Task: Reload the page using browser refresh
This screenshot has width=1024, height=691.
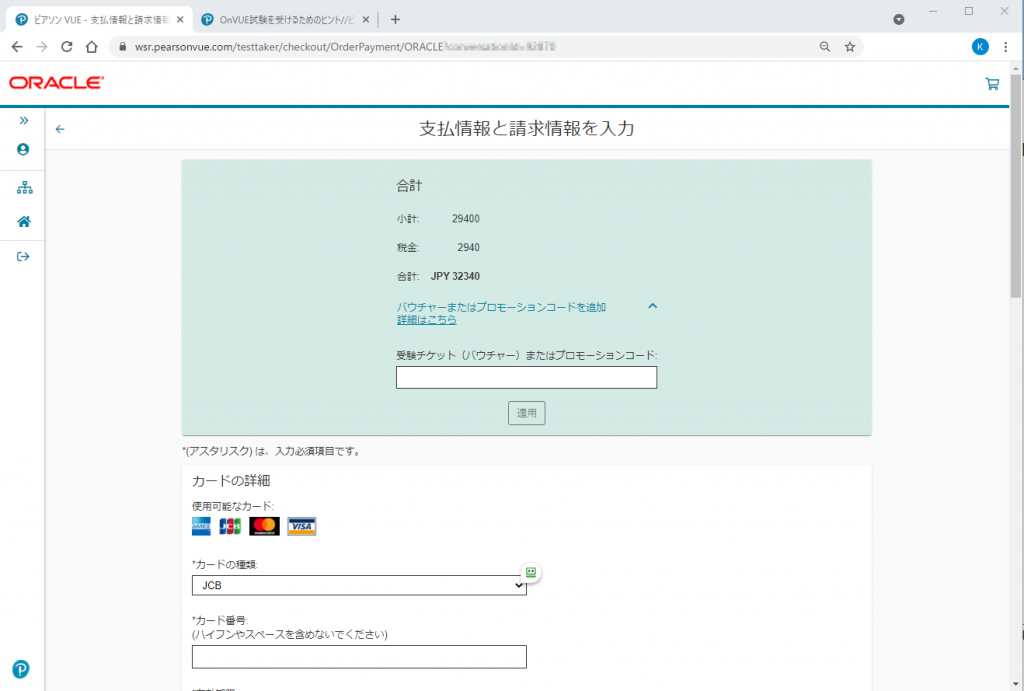Action: click(x=67, y=46)
